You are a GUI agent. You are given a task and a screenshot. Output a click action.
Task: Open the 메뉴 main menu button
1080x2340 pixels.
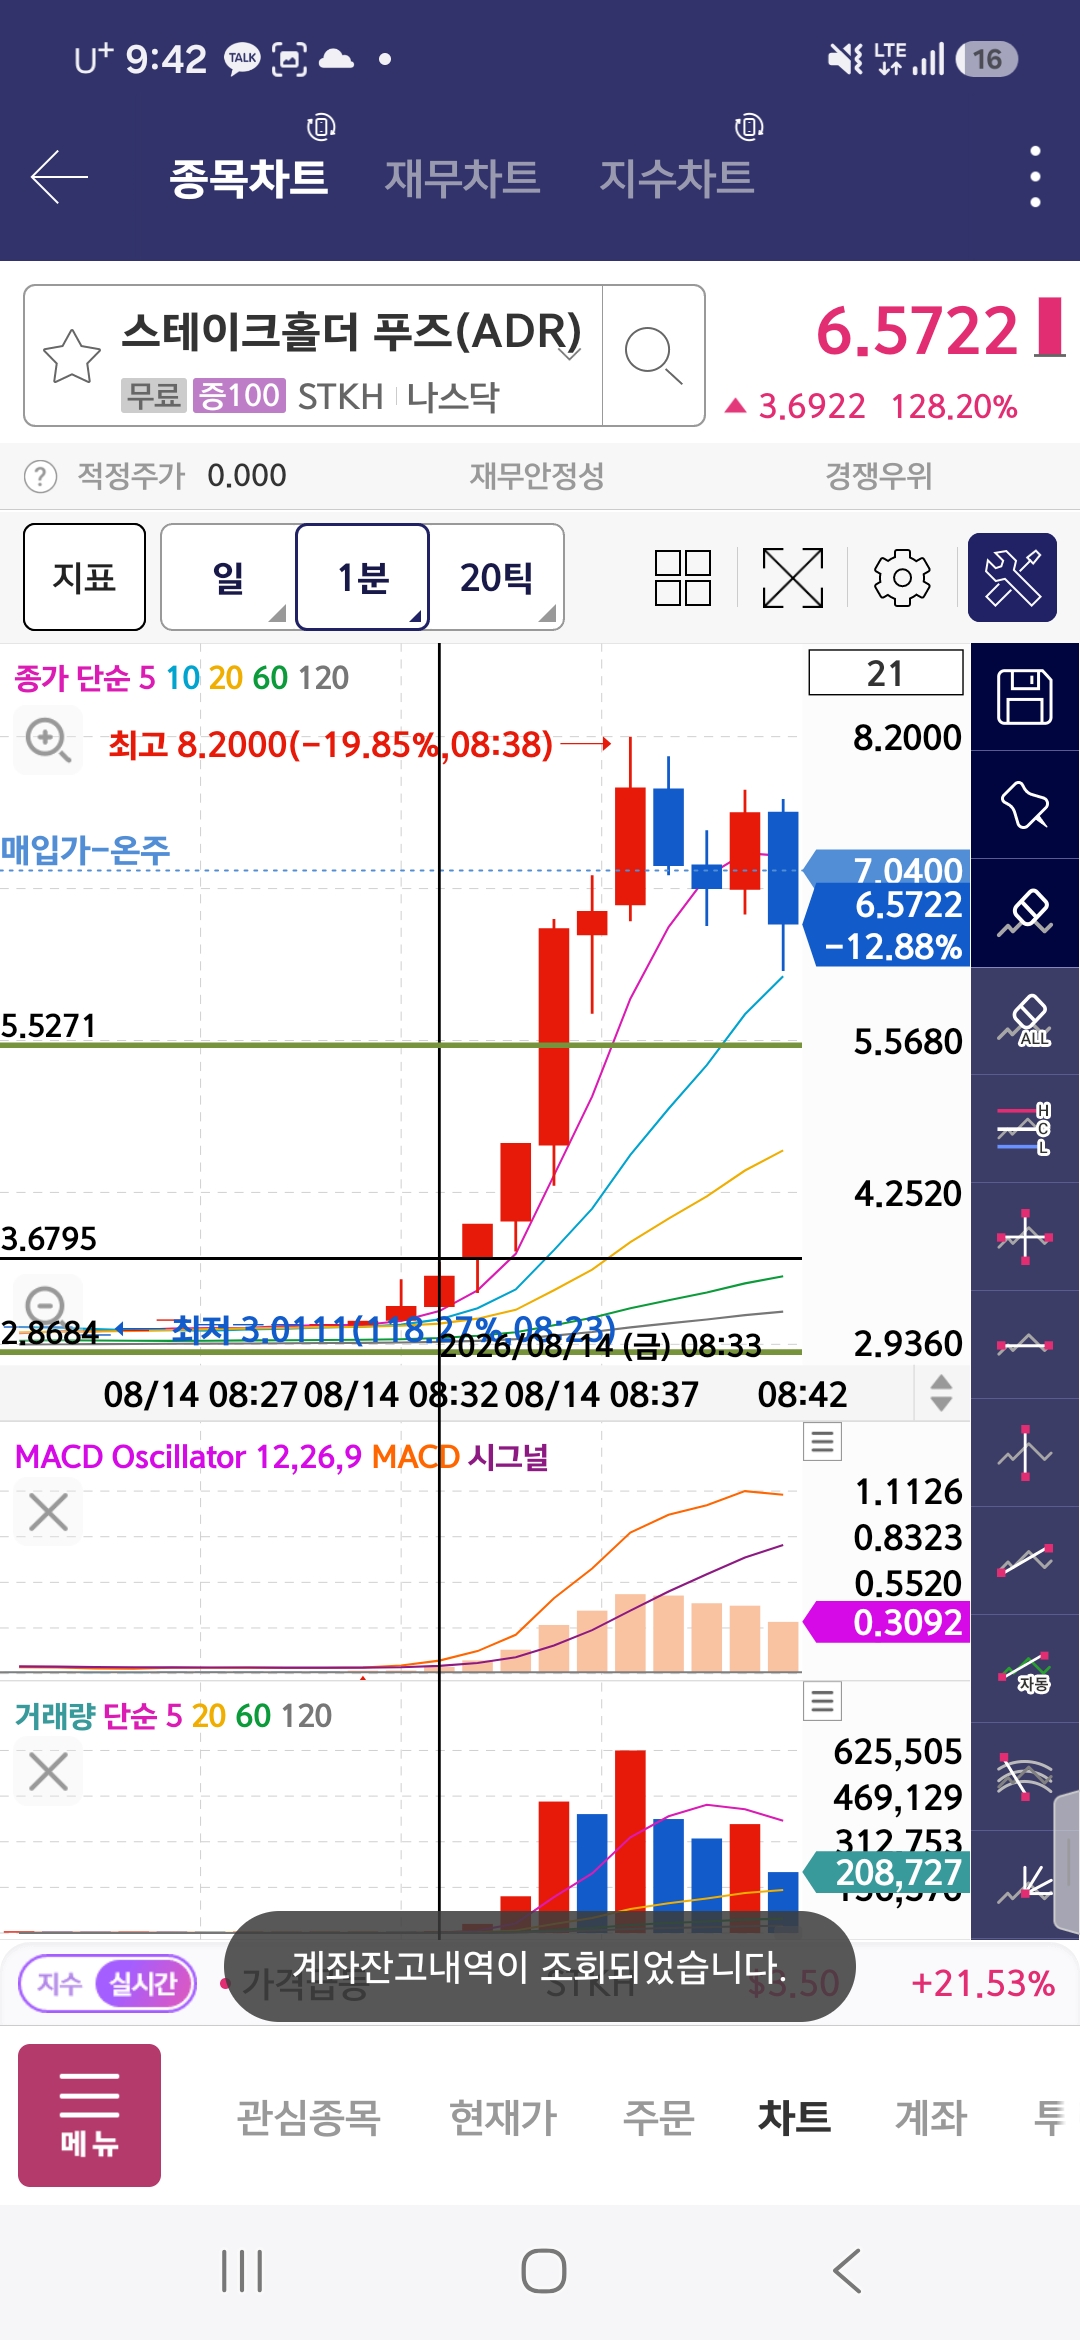coord(89,2115)
